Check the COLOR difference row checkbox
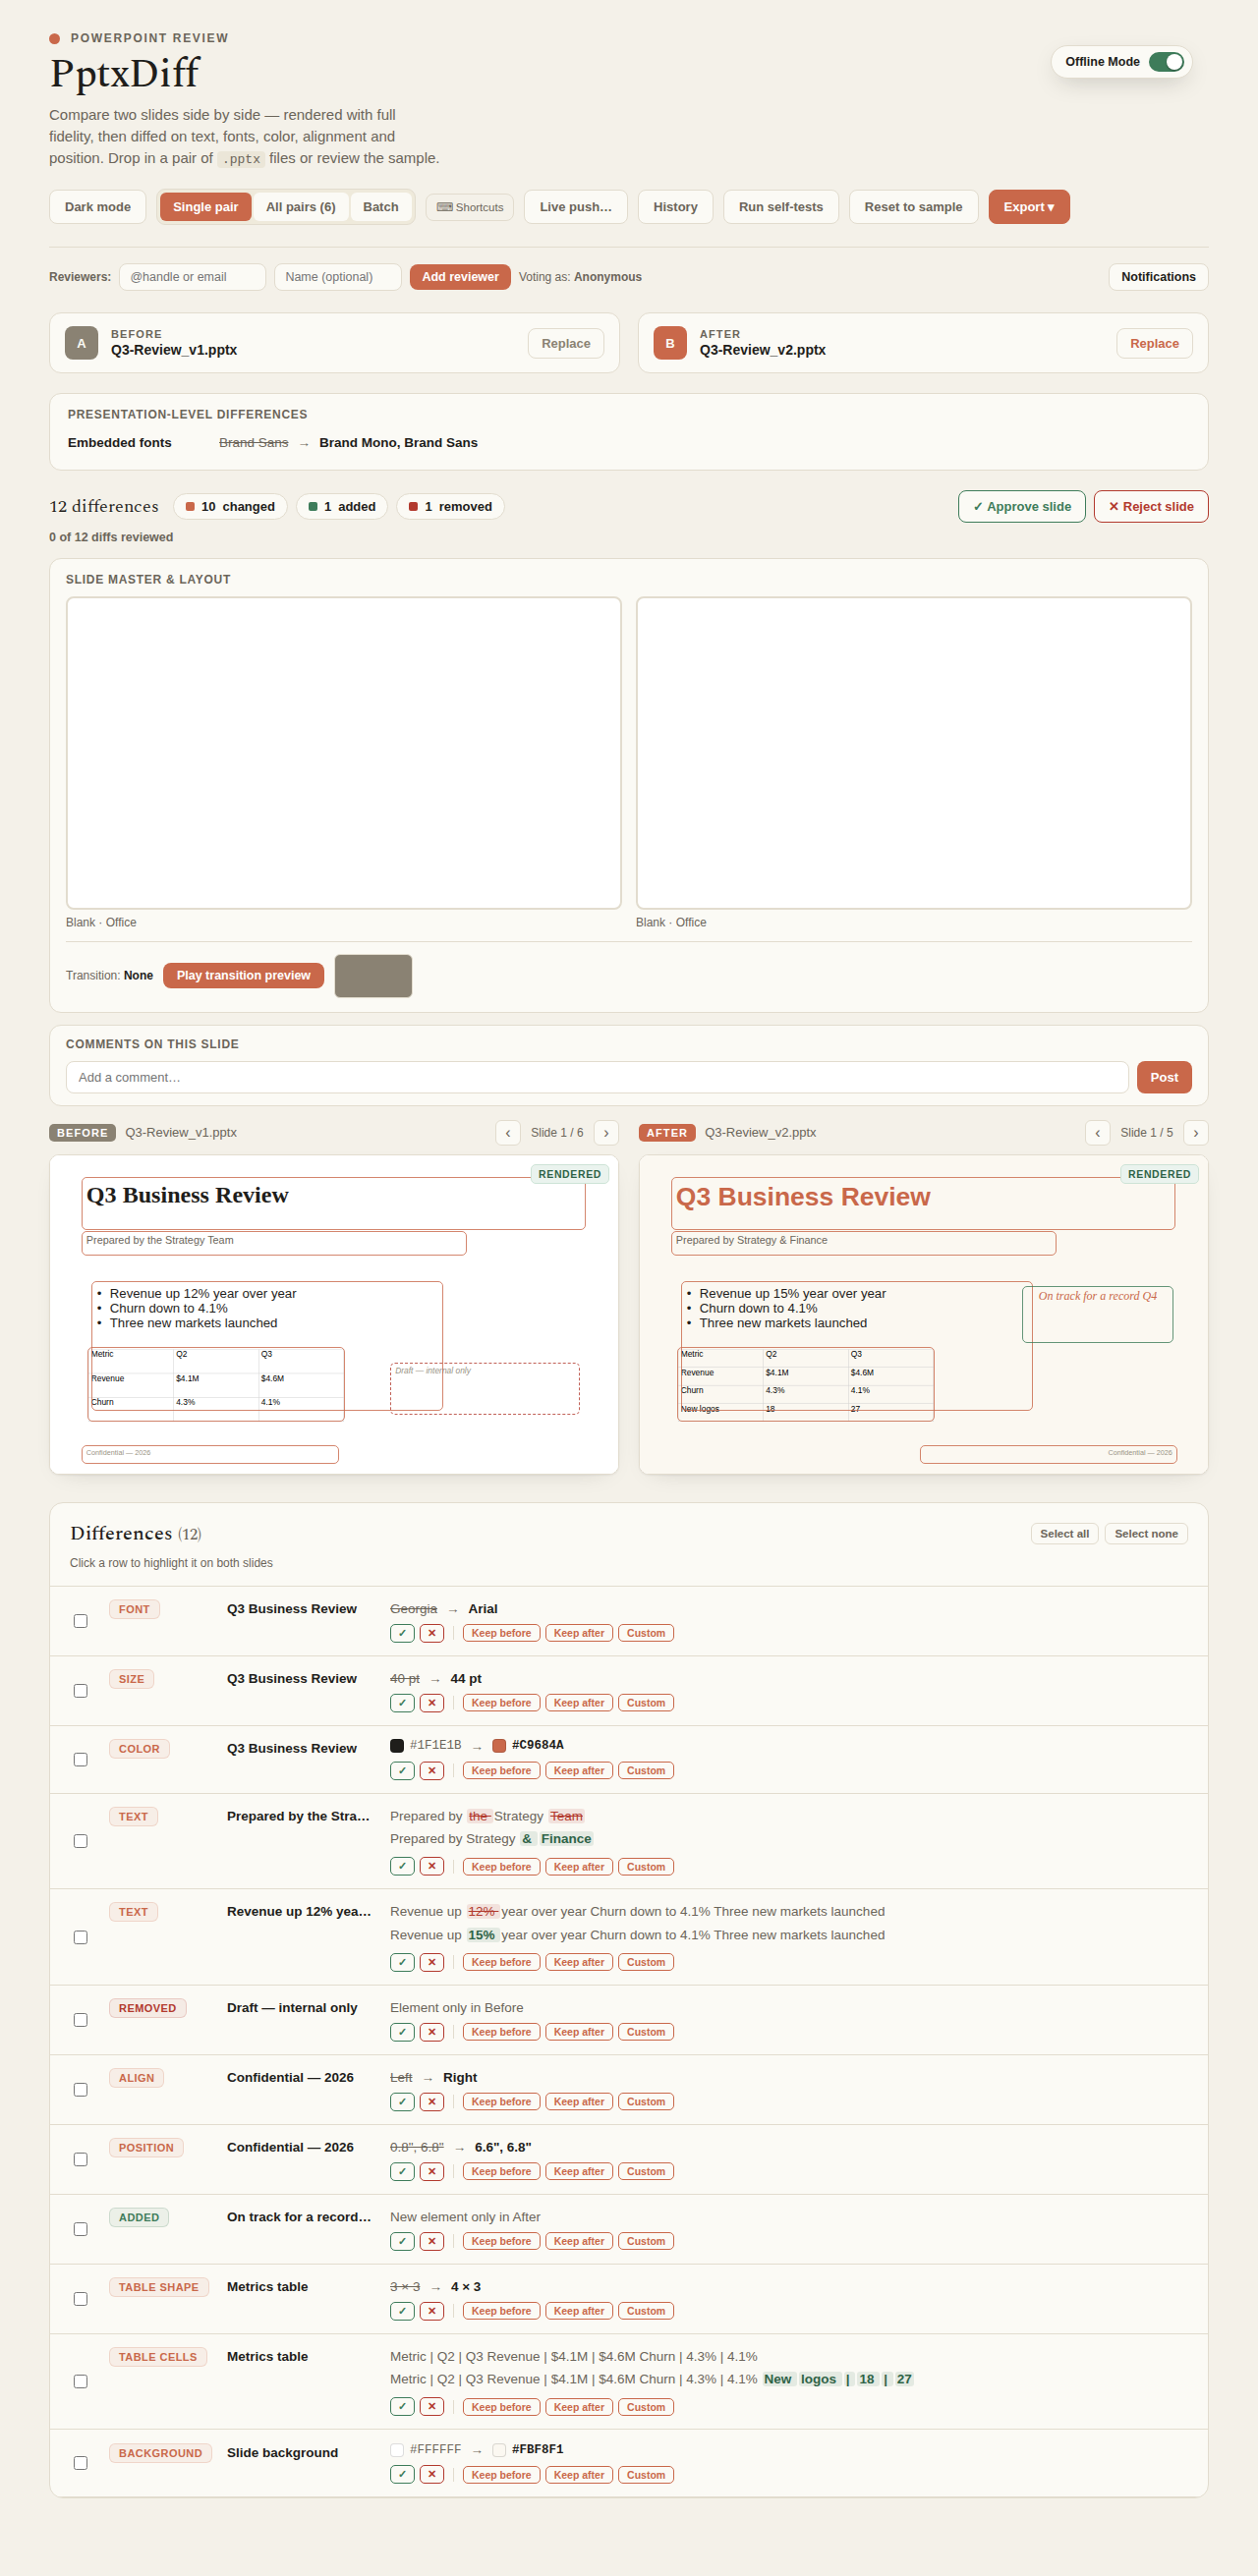Viewport: 1258px width, 2576px height. [80, 1760]
